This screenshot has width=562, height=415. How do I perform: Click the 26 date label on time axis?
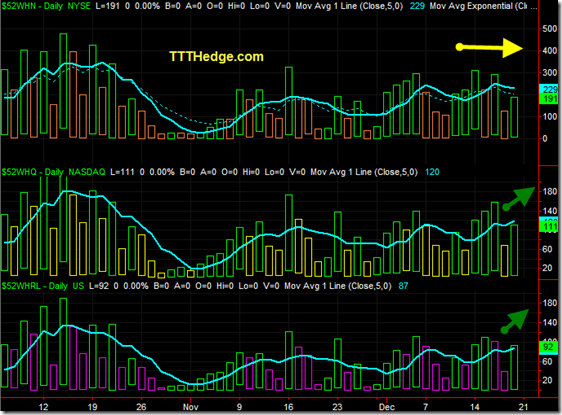click(x=141, y=407)
